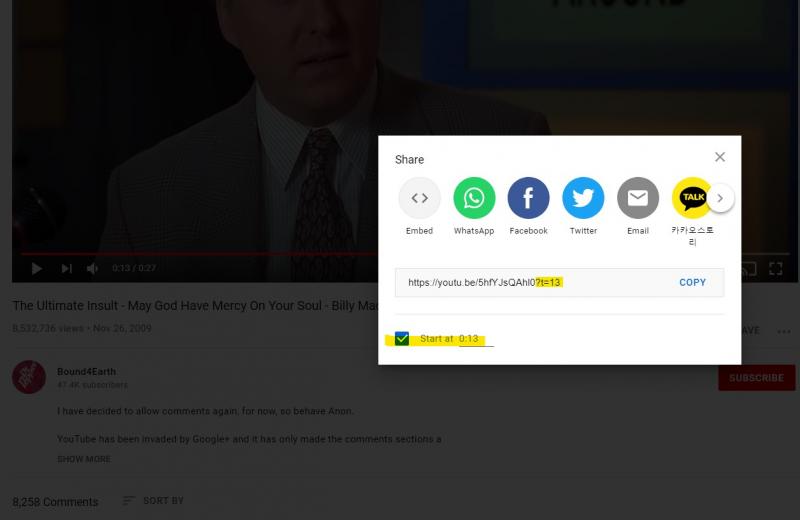Share the video on Twitter

(583, 198)
